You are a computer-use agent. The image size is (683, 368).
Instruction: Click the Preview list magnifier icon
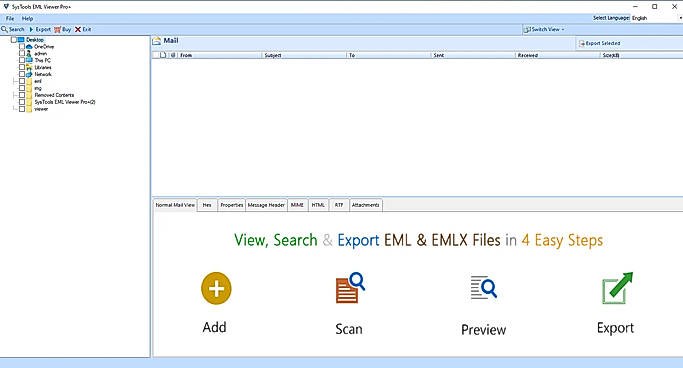click(x=484, y=287)
